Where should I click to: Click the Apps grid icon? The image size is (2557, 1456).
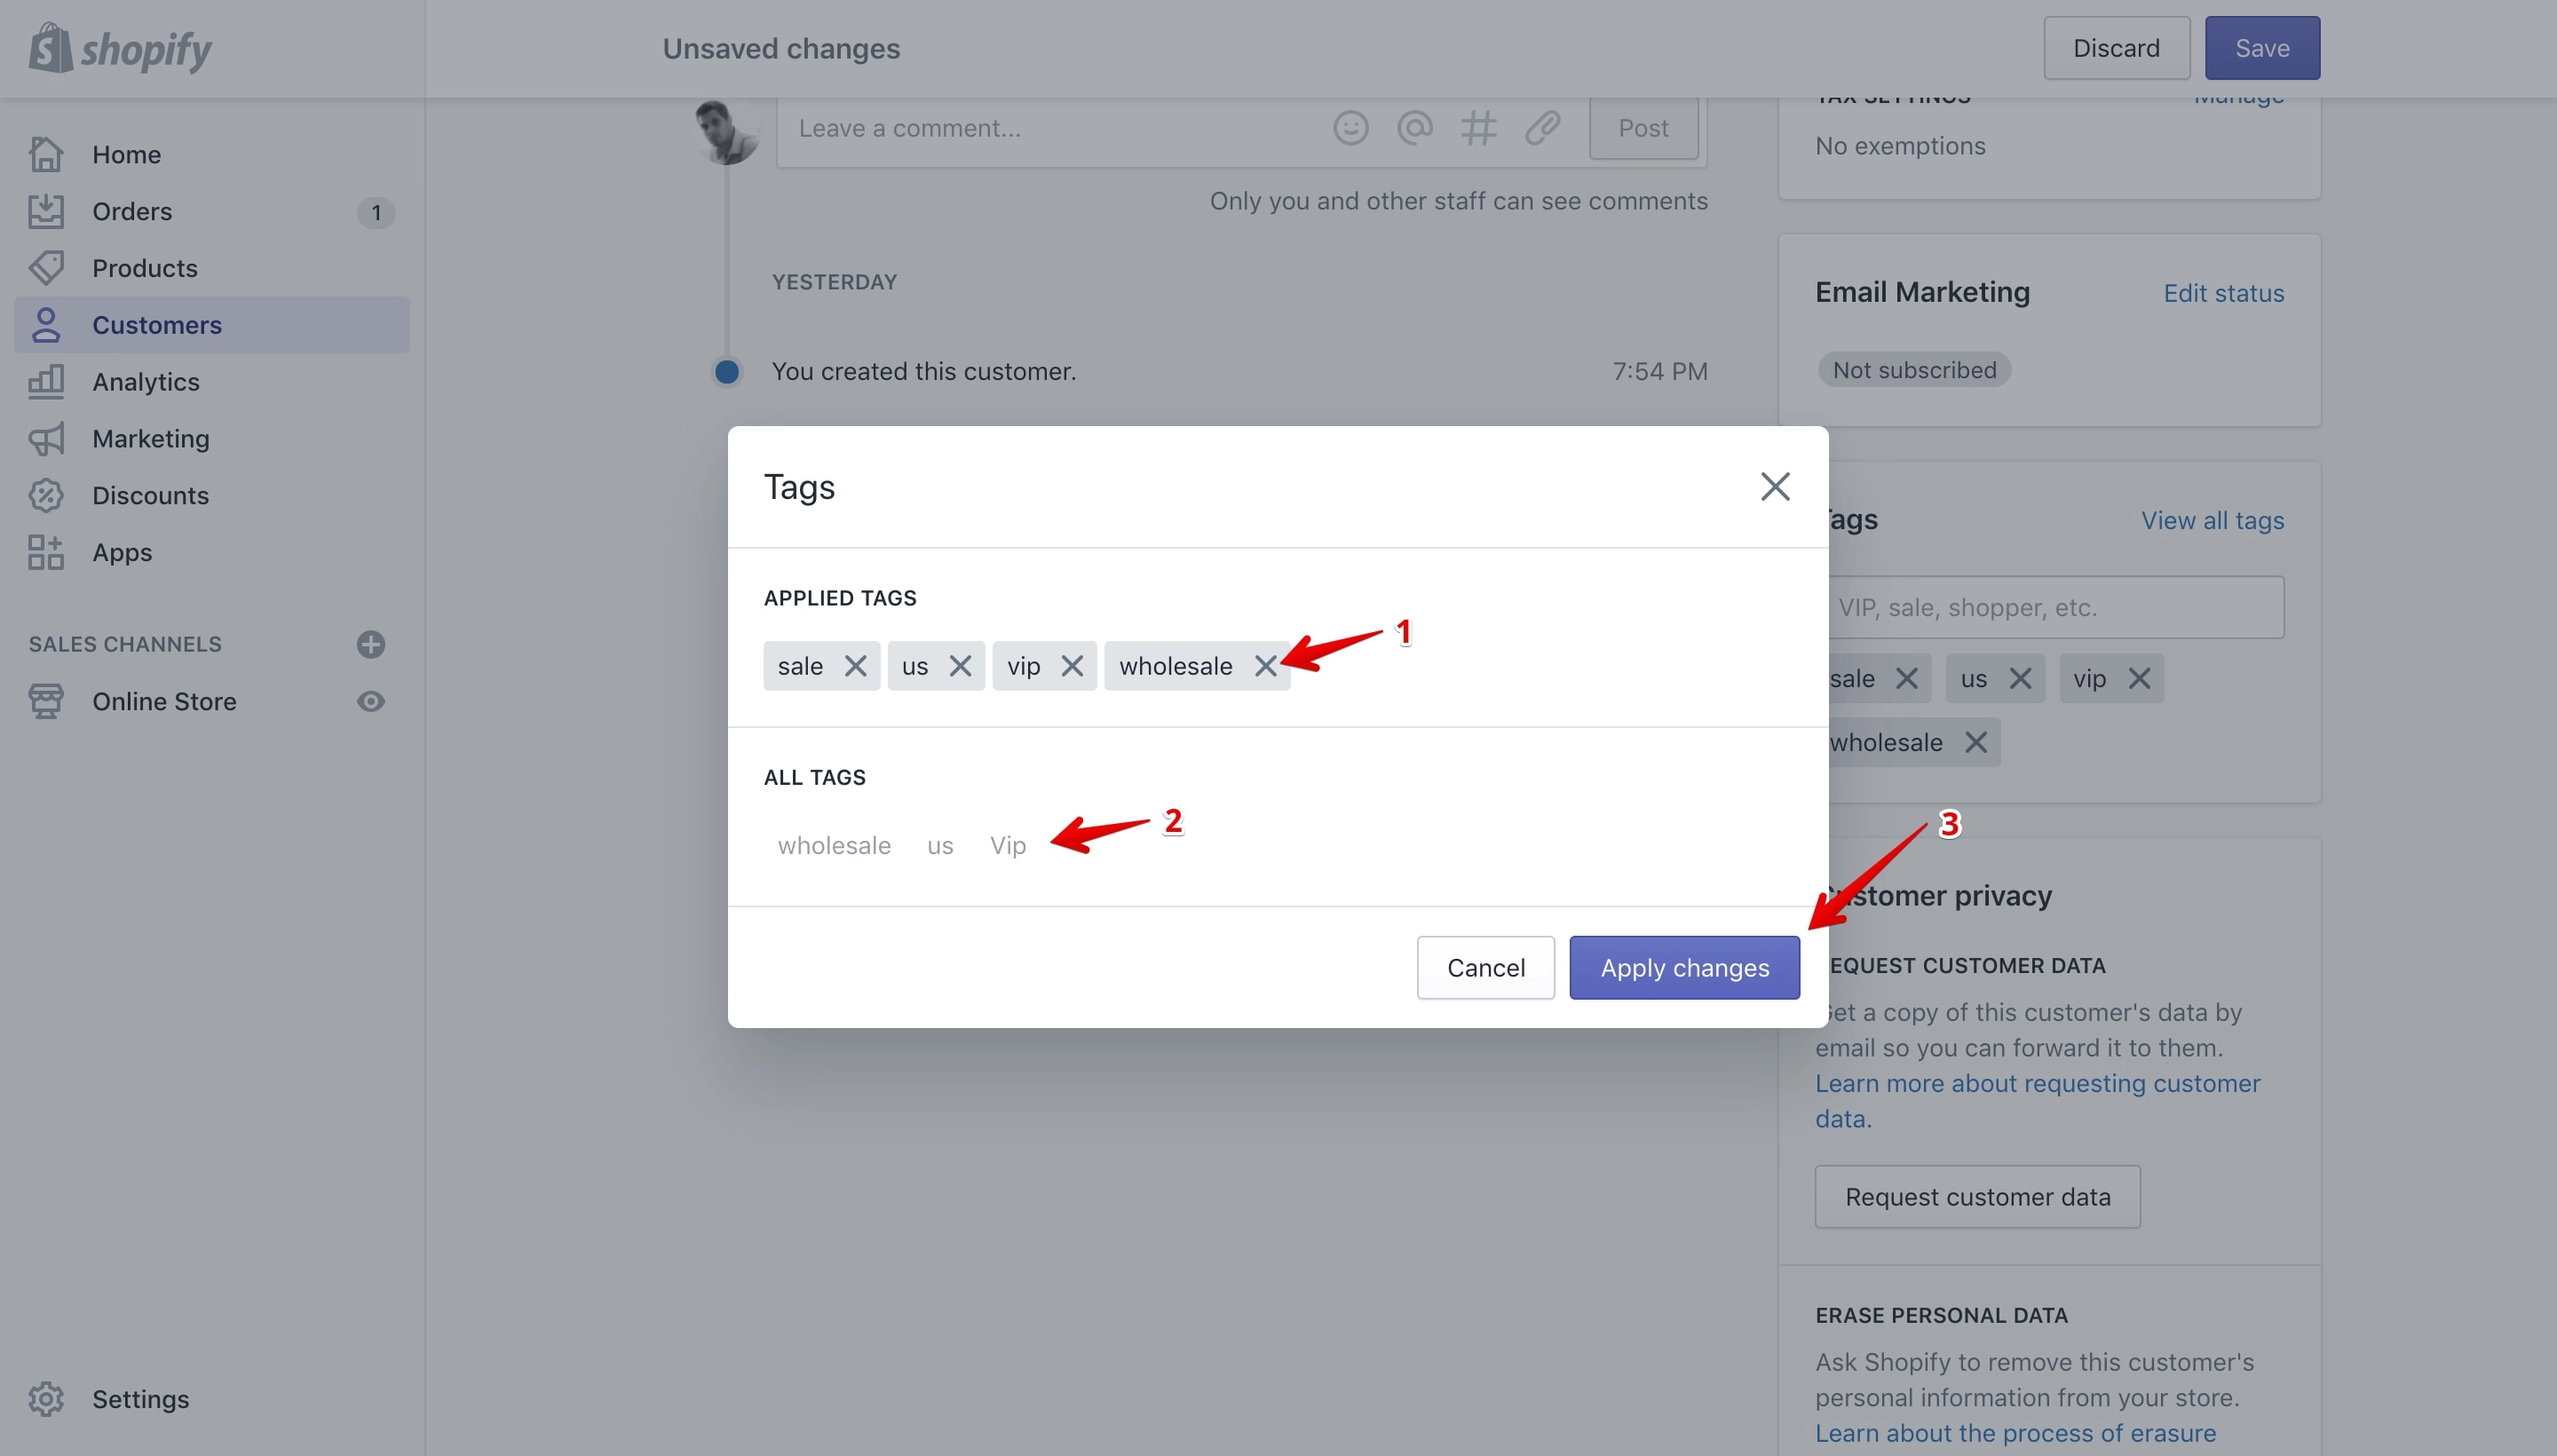pos(46,552)
